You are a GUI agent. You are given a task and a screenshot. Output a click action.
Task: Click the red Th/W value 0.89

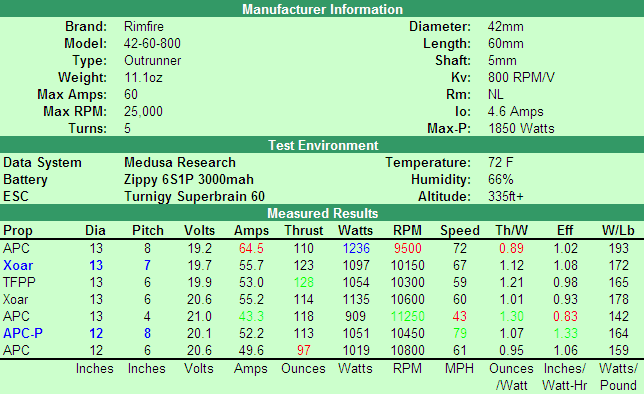point(511,249)
